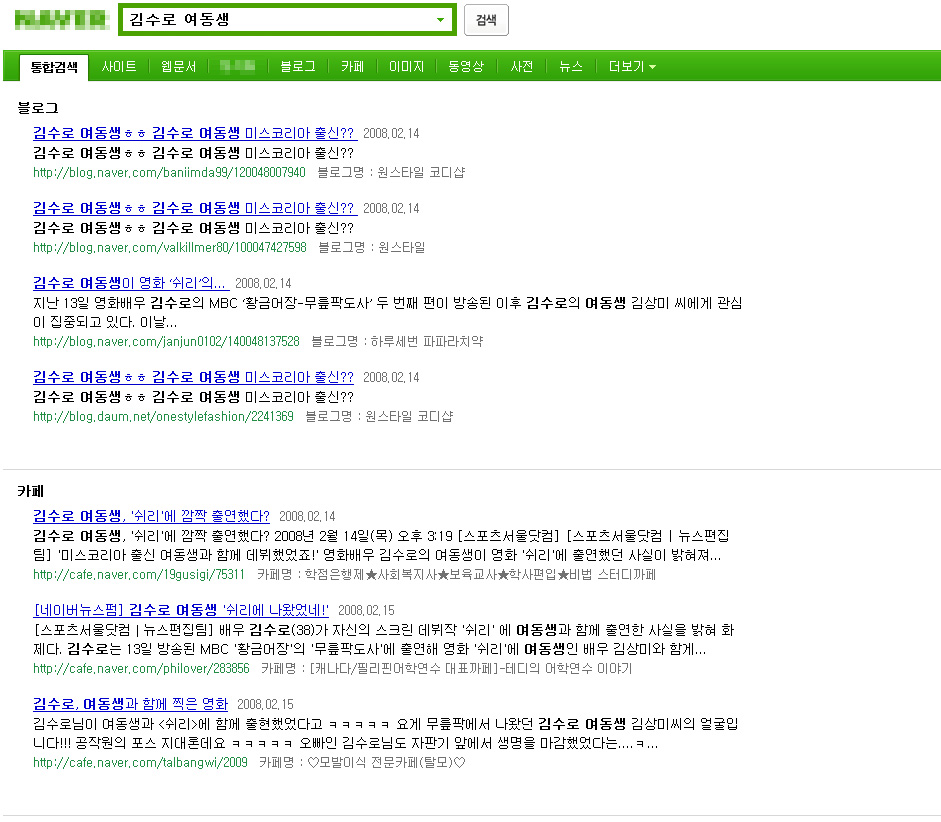Viewport: 941px width, 822px height.
Task: Open the 카페 tab
Action: (352, 67)
